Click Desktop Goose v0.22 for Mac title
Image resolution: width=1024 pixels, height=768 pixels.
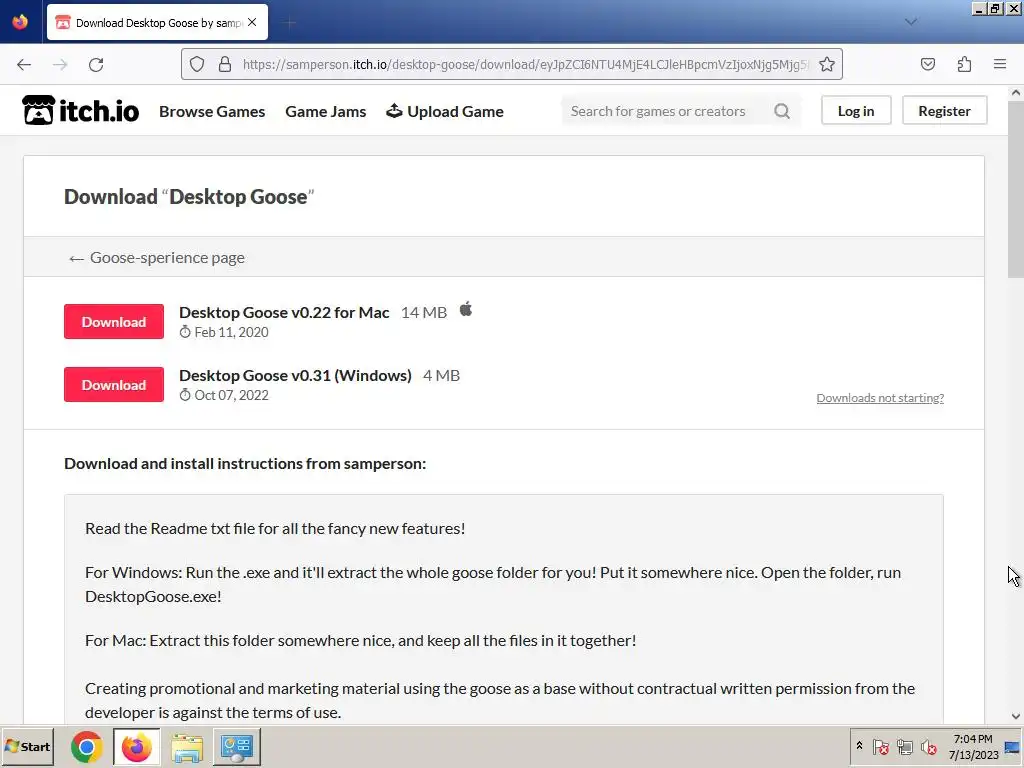tap(284, 312)
